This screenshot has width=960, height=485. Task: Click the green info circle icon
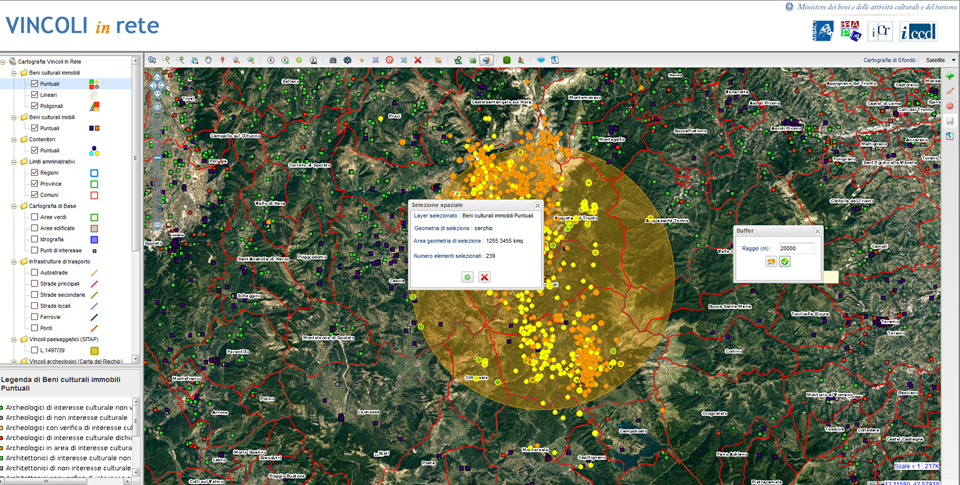click(x=299, y=60)
